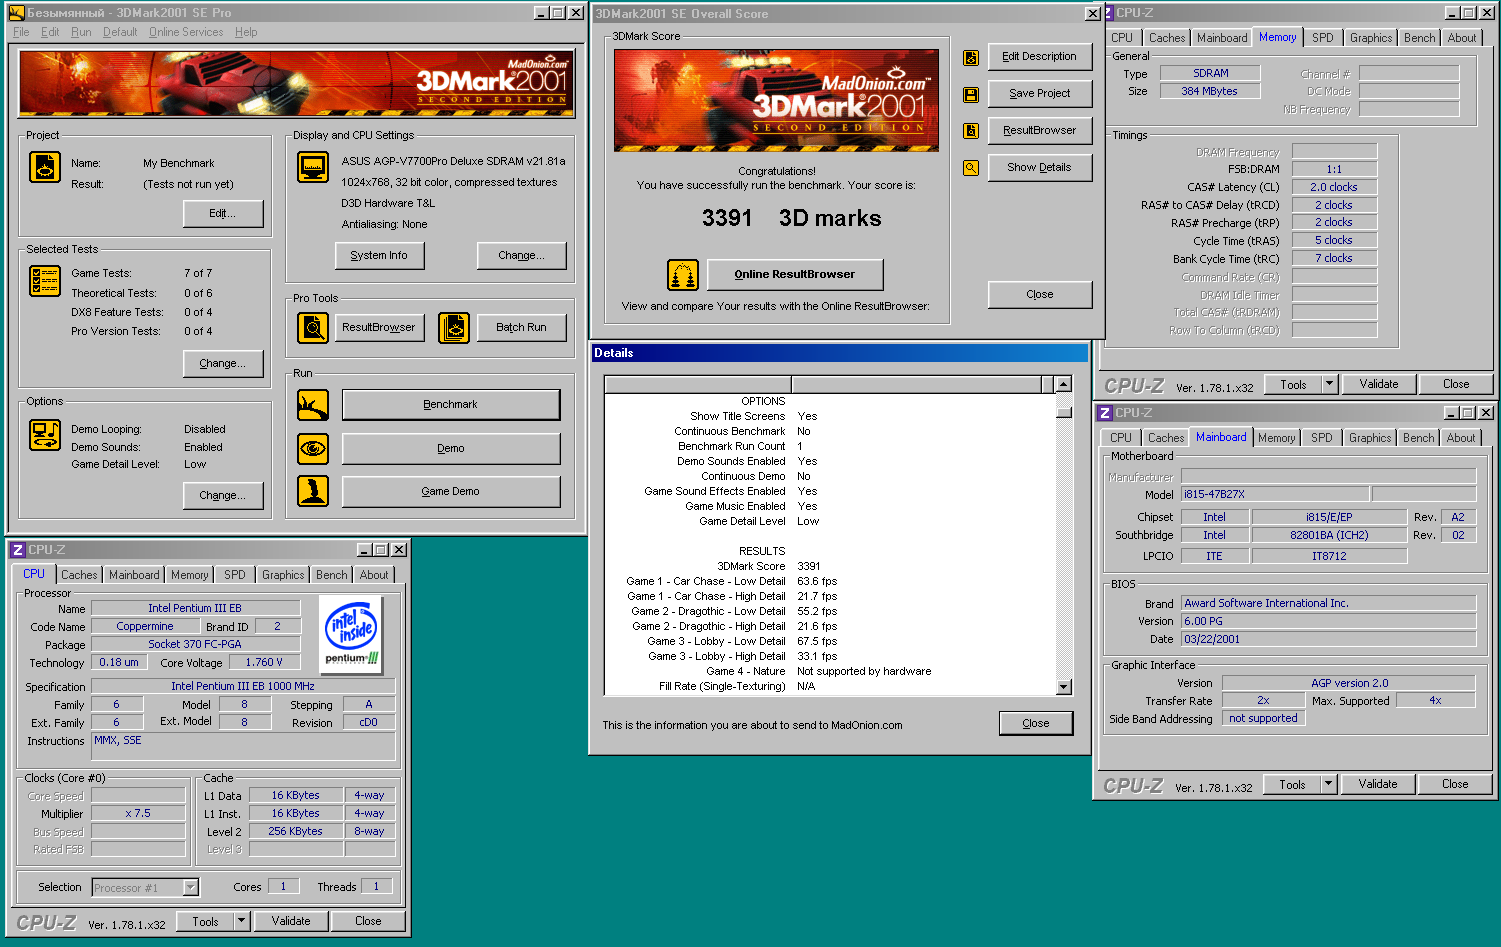Open the File menu in 3DMark2001

[x=21, y=32]
